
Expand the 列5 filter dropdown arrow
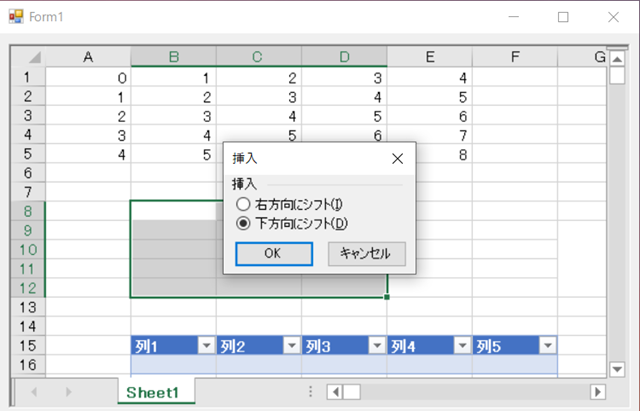pyautogui.click(x=546, y=346)
